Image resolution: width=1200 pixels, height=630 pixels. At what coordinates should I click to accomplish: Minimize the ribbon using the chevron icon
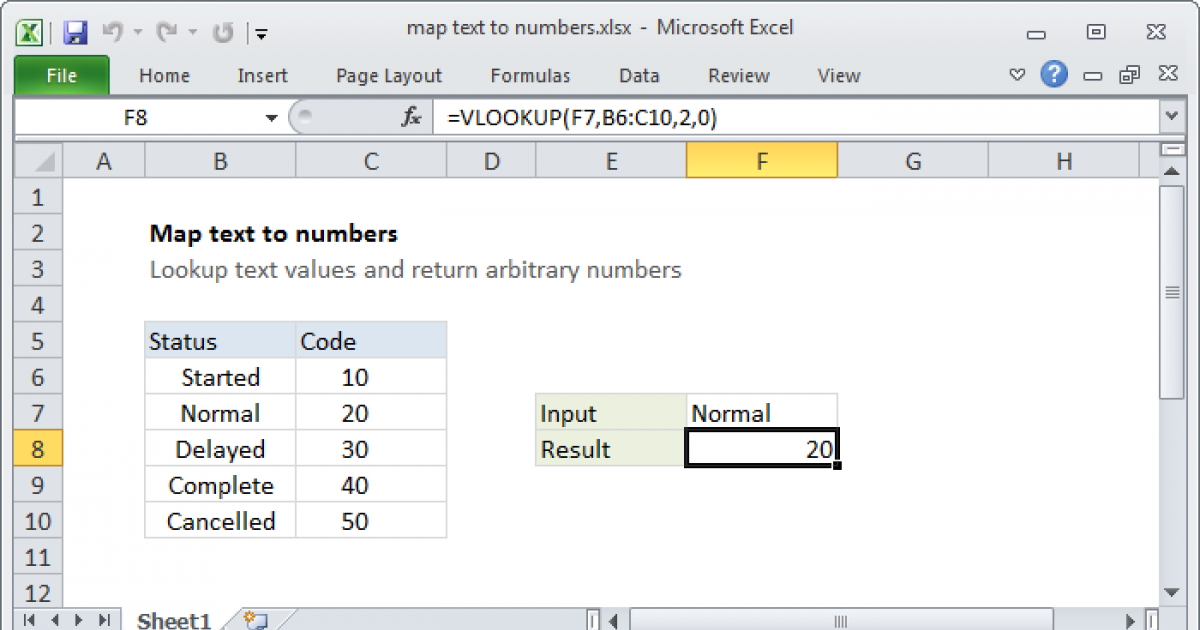1017,75
